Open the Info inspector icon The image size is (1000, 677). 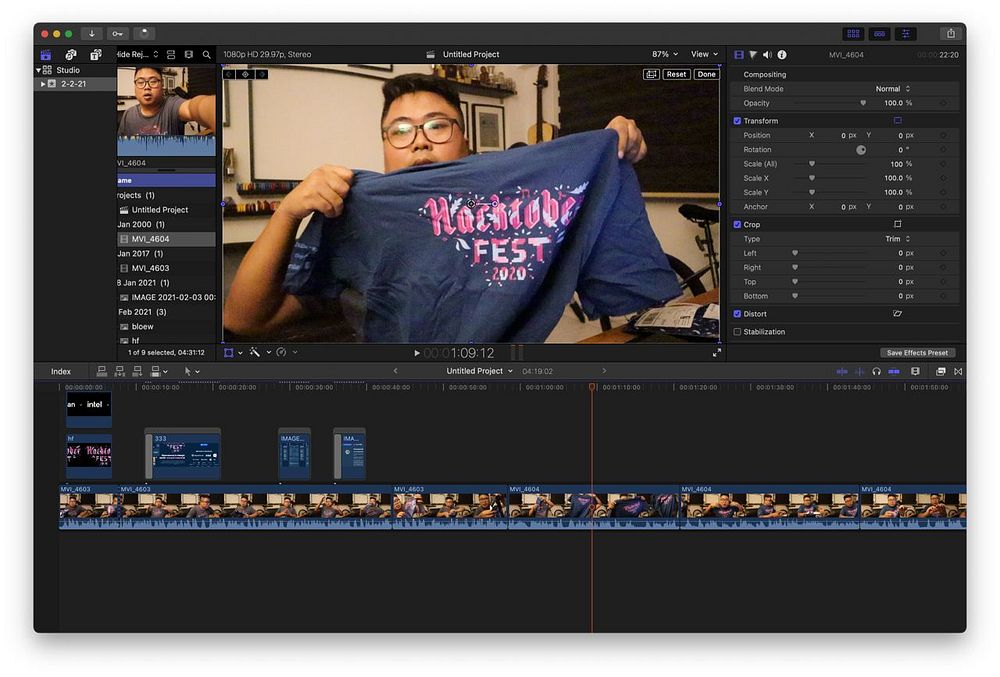point(782,55)
